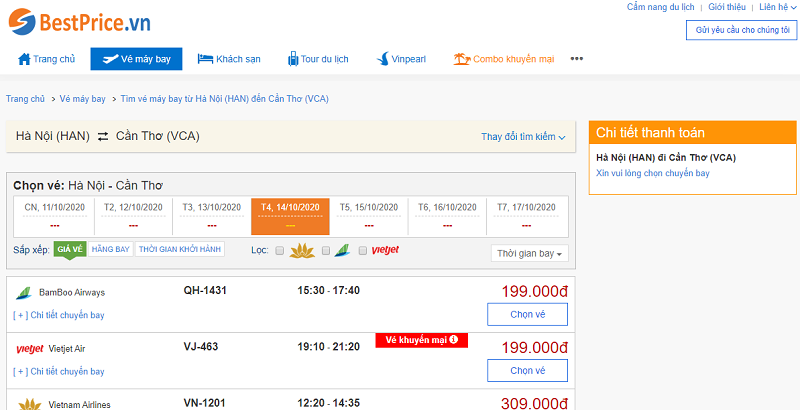Viewport: 800px width, 410px height.
Task: Tick the Bamboo Airways filter checkbox
Action: tap(326, 250)
